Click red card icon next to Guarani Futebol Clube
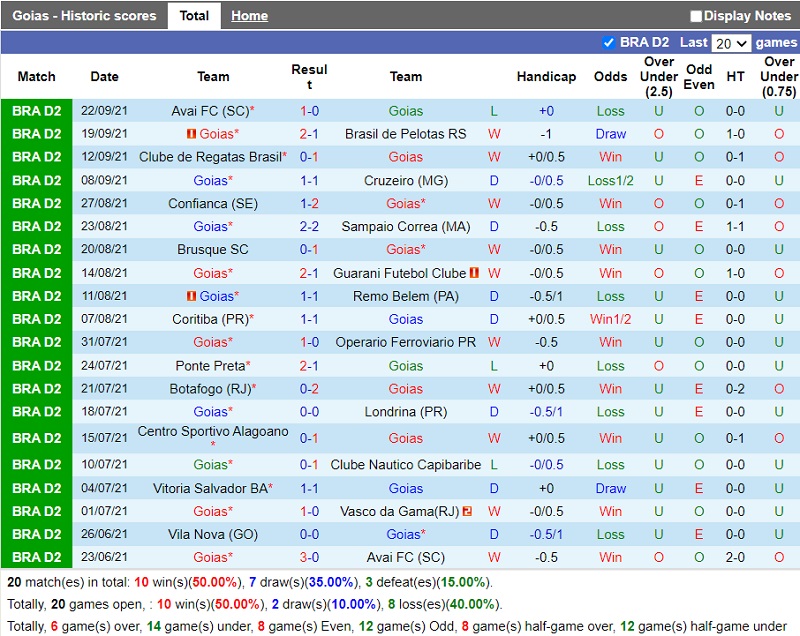 474,273
